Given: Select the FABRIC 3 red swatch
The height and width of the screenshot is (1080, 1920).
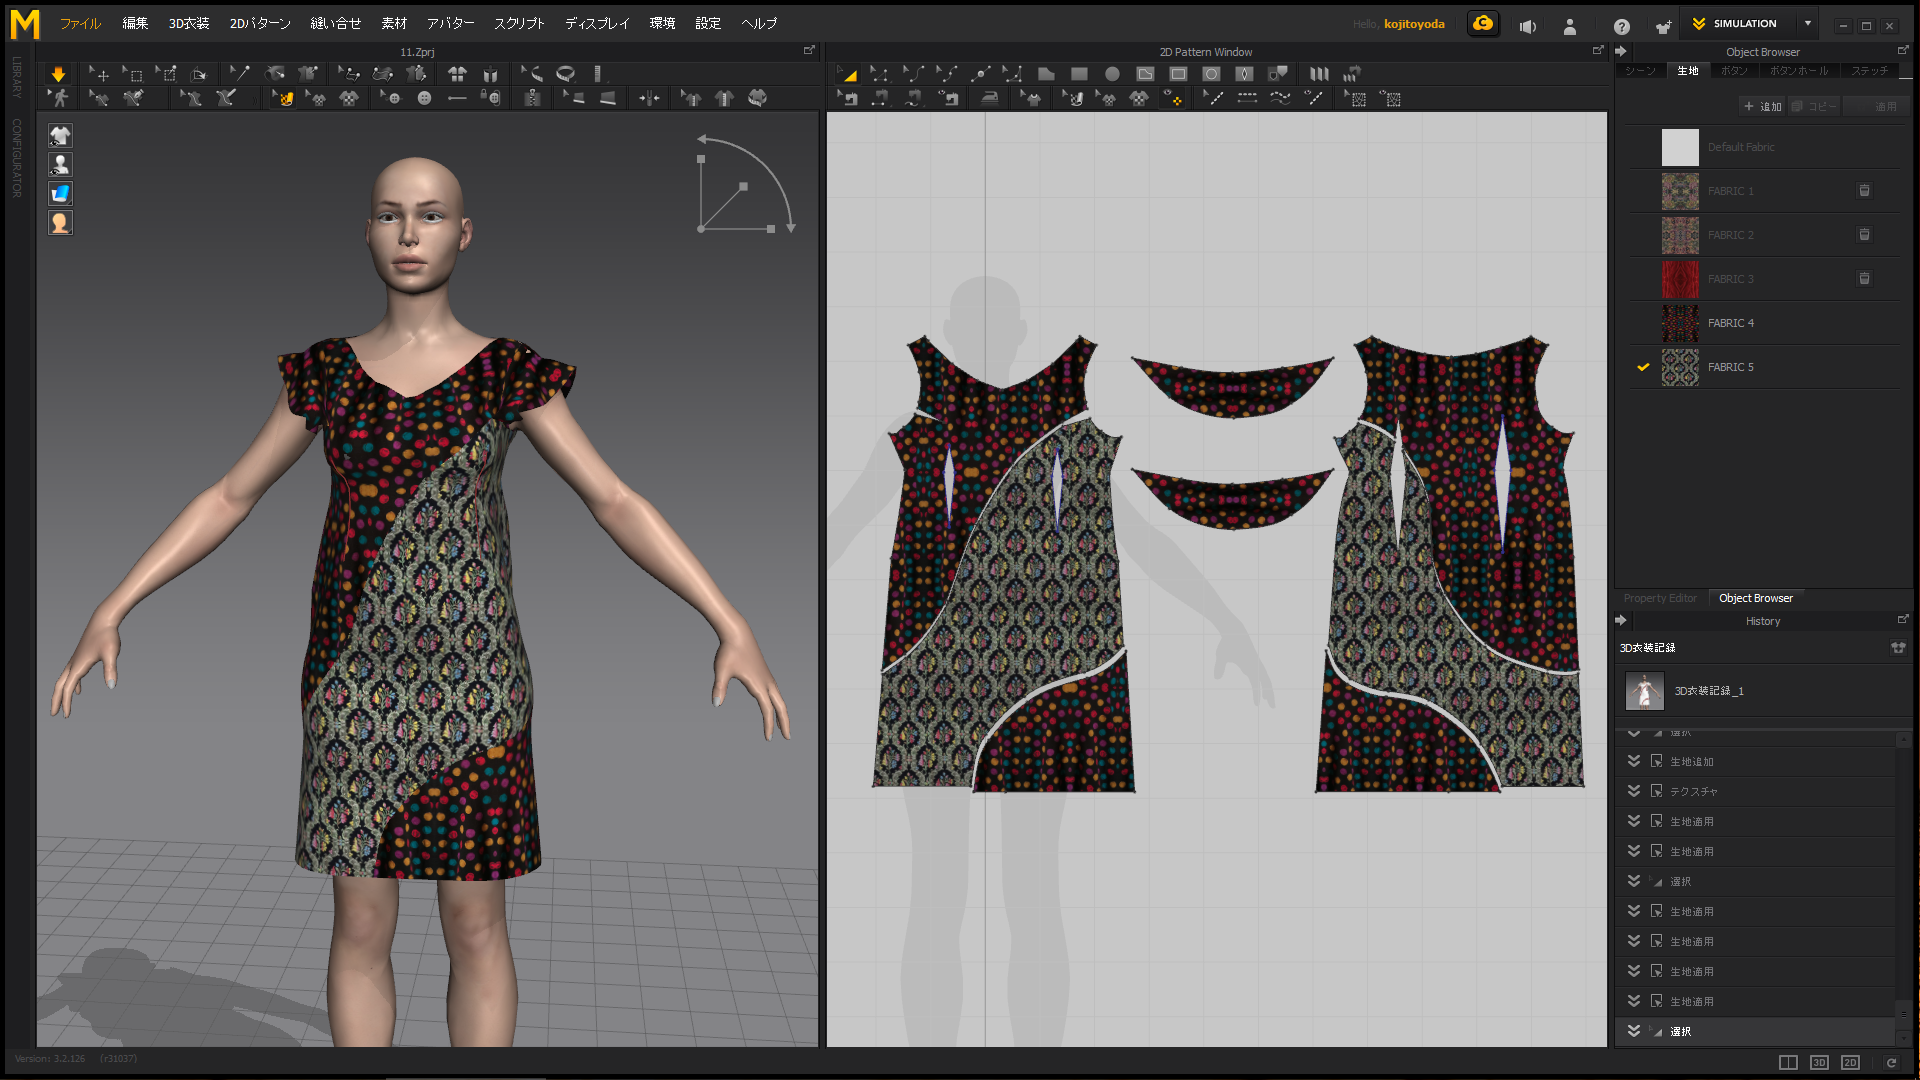Looking at the screenshot, I should 1680,279.
